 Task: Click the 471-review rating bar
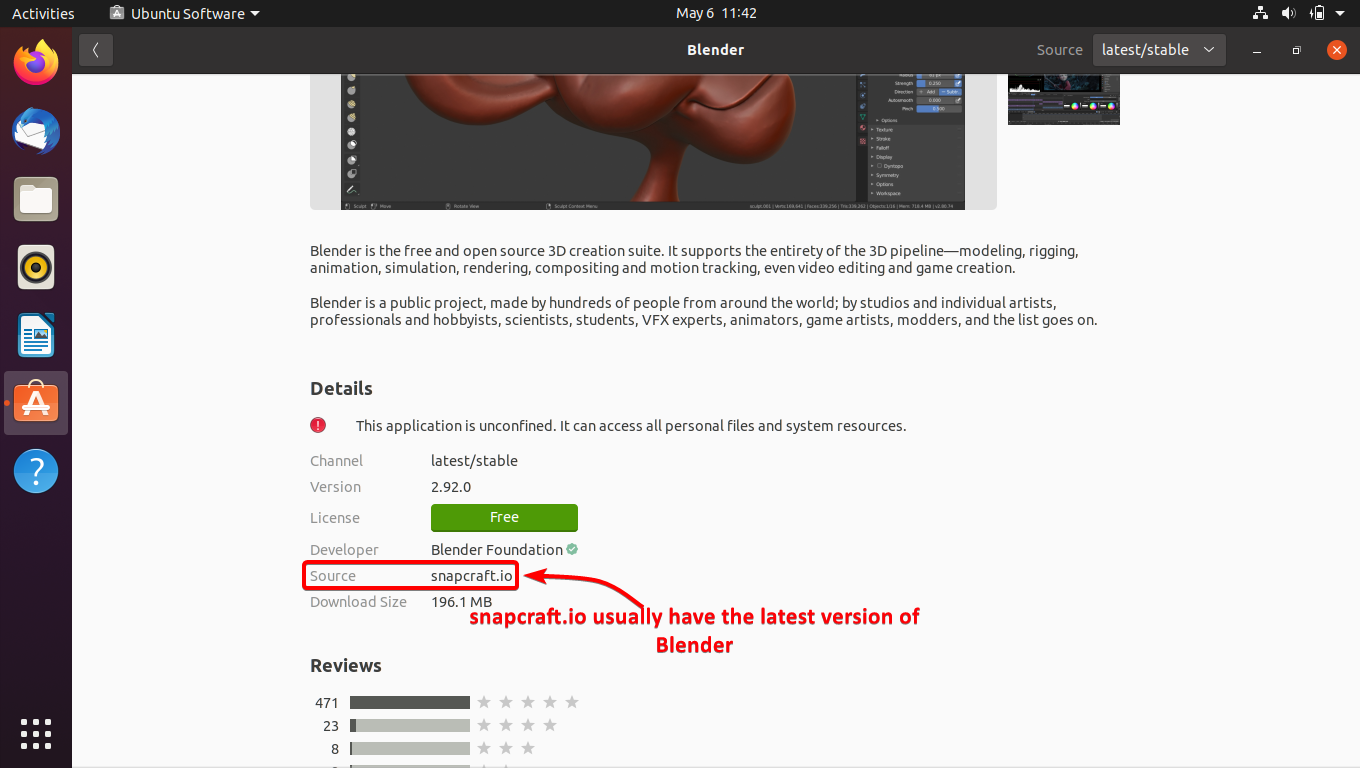pos(409,702)
